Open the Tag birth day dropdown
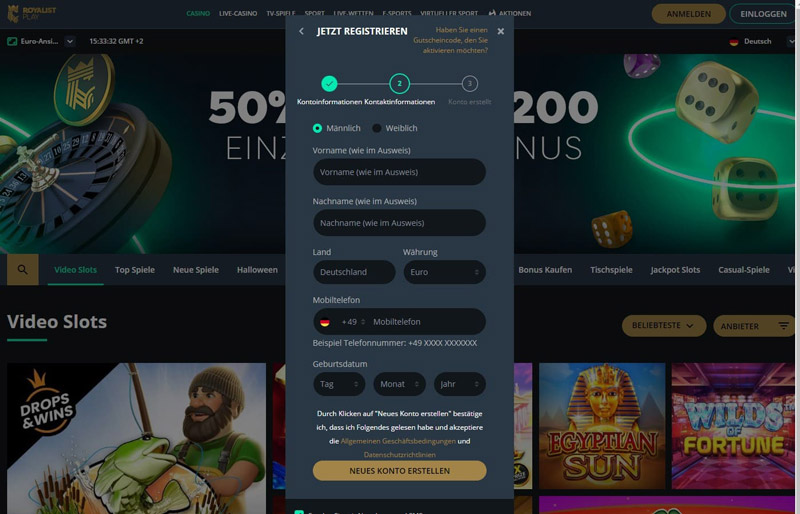800x514 pixels. [x=339, y=384]
